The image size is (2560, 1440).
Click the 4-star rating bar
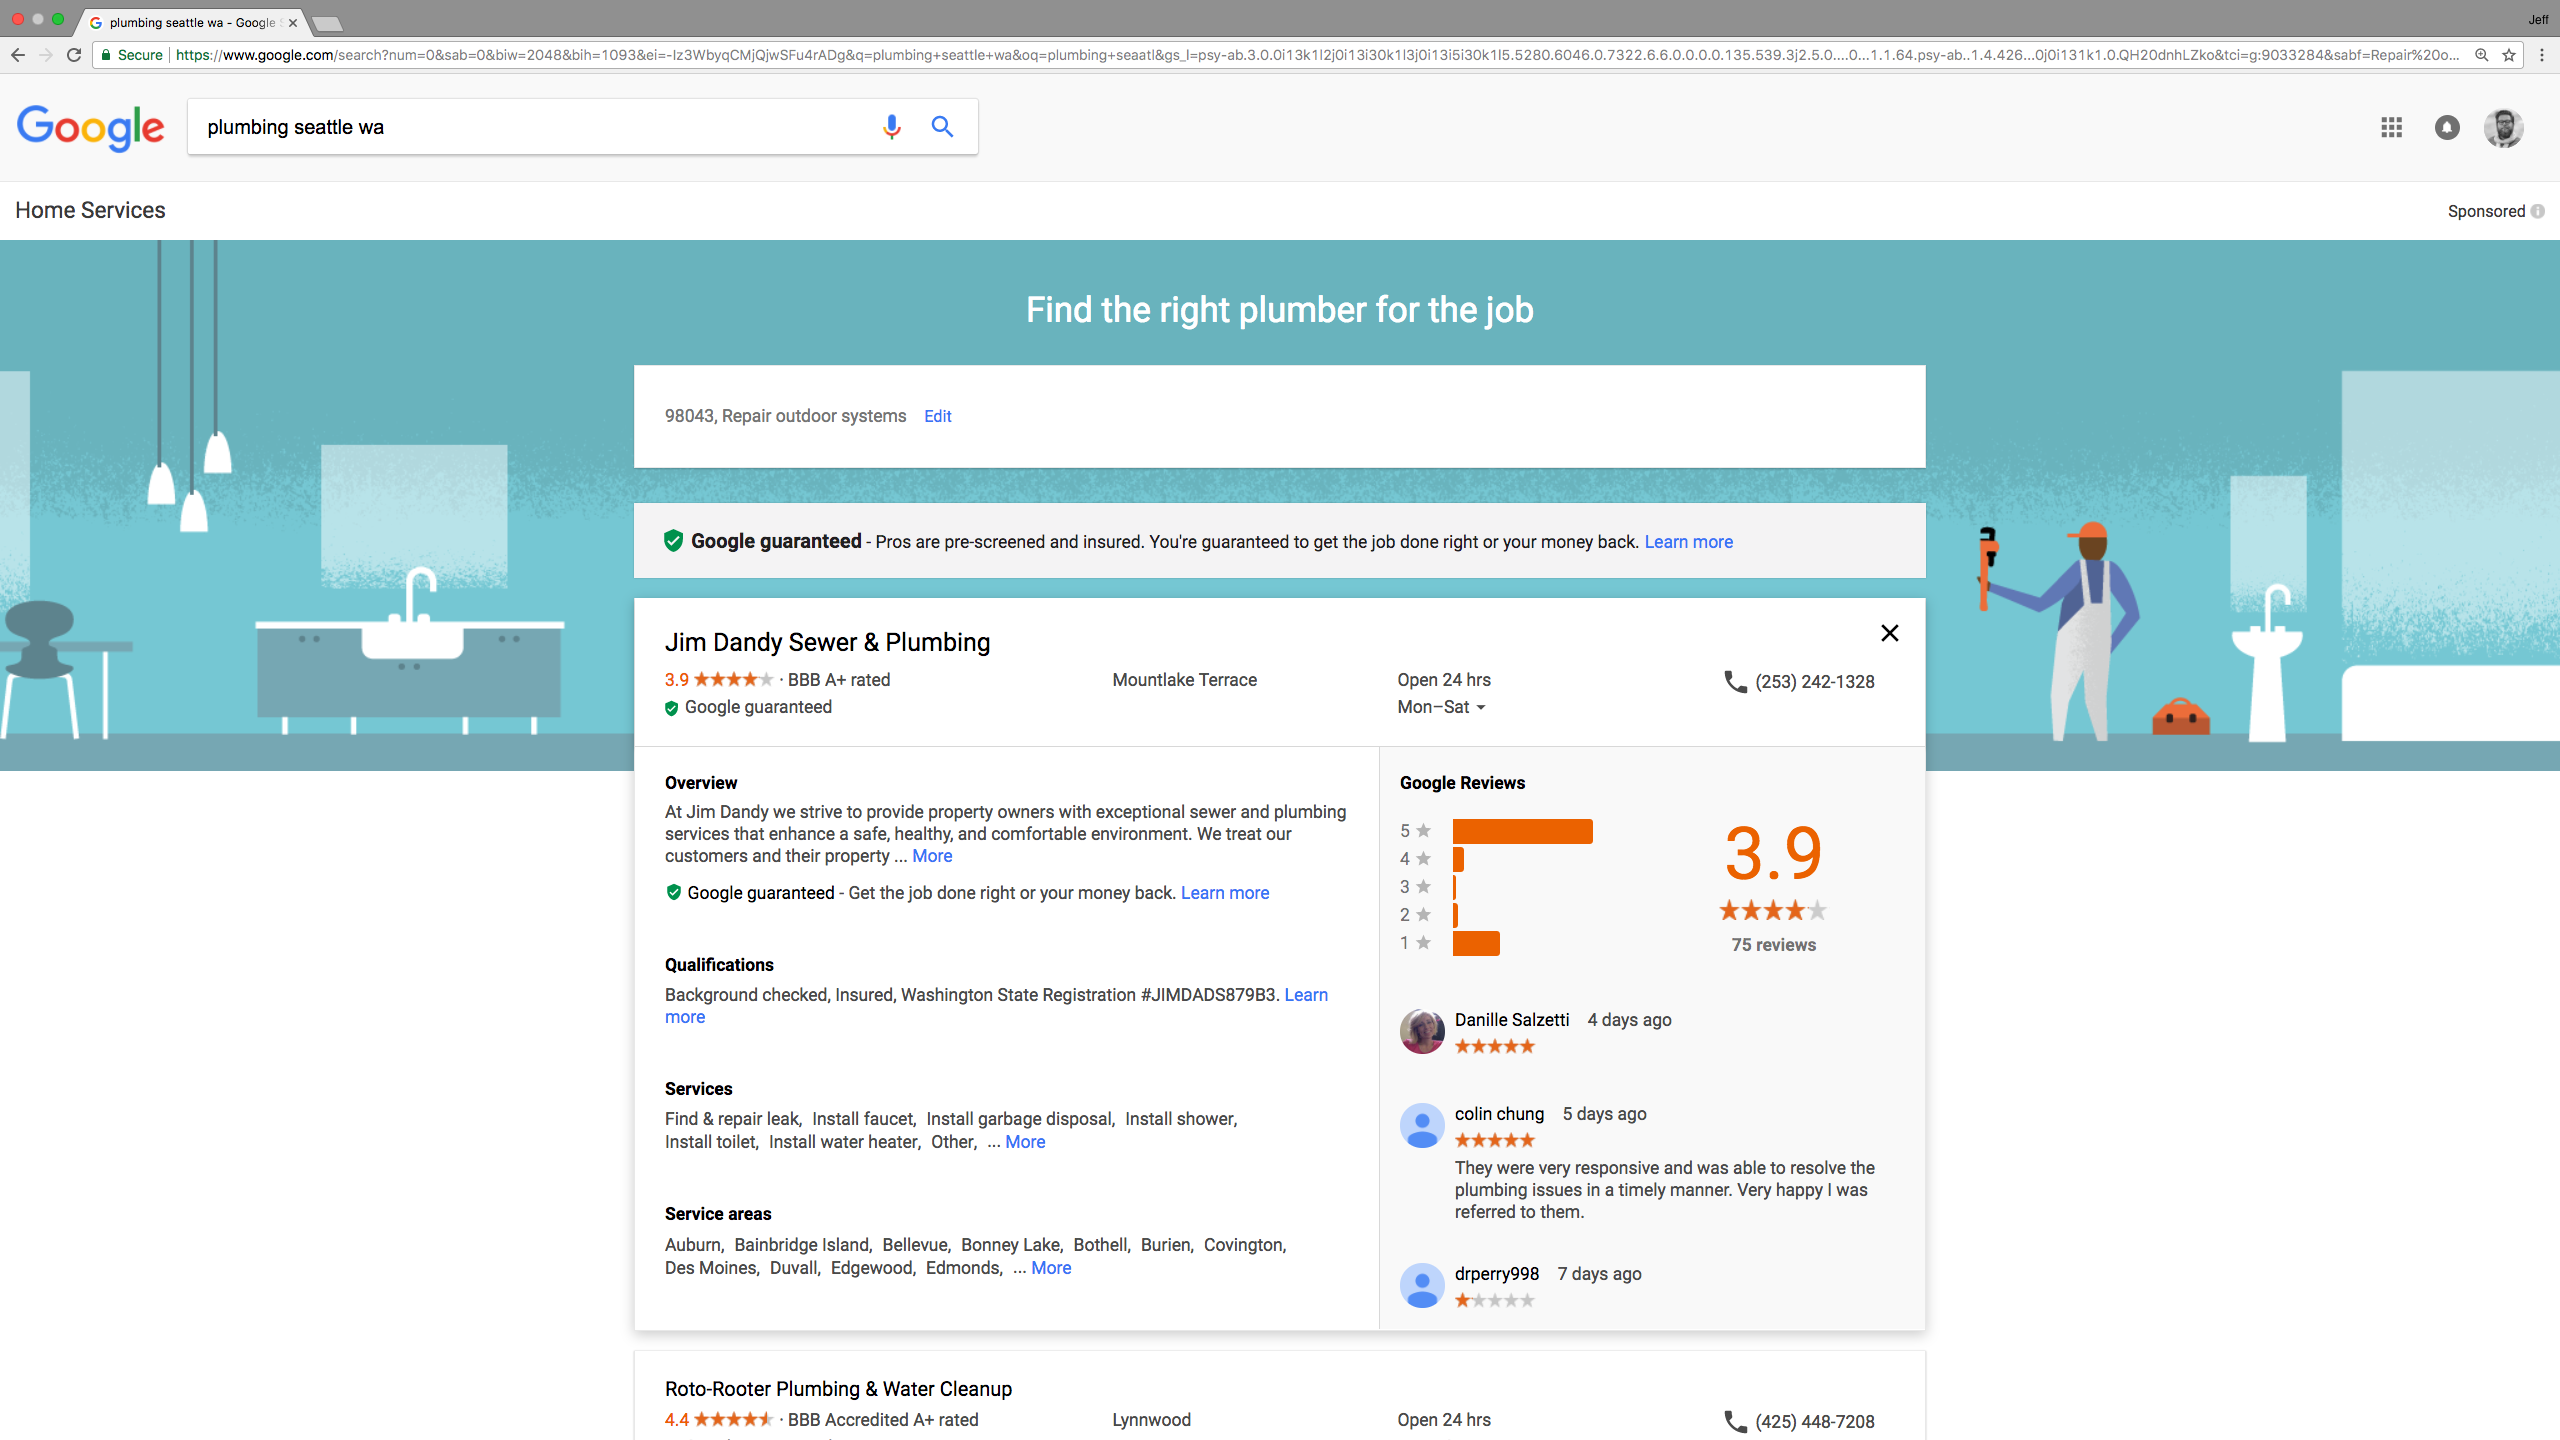click(x=1458, y=859)
